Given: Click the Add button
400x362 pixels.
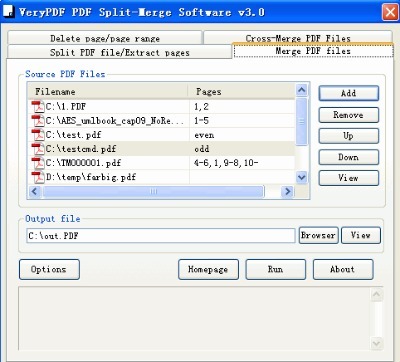Looking at the screenshot, I should pyautogui.click(x=349, y=93).
